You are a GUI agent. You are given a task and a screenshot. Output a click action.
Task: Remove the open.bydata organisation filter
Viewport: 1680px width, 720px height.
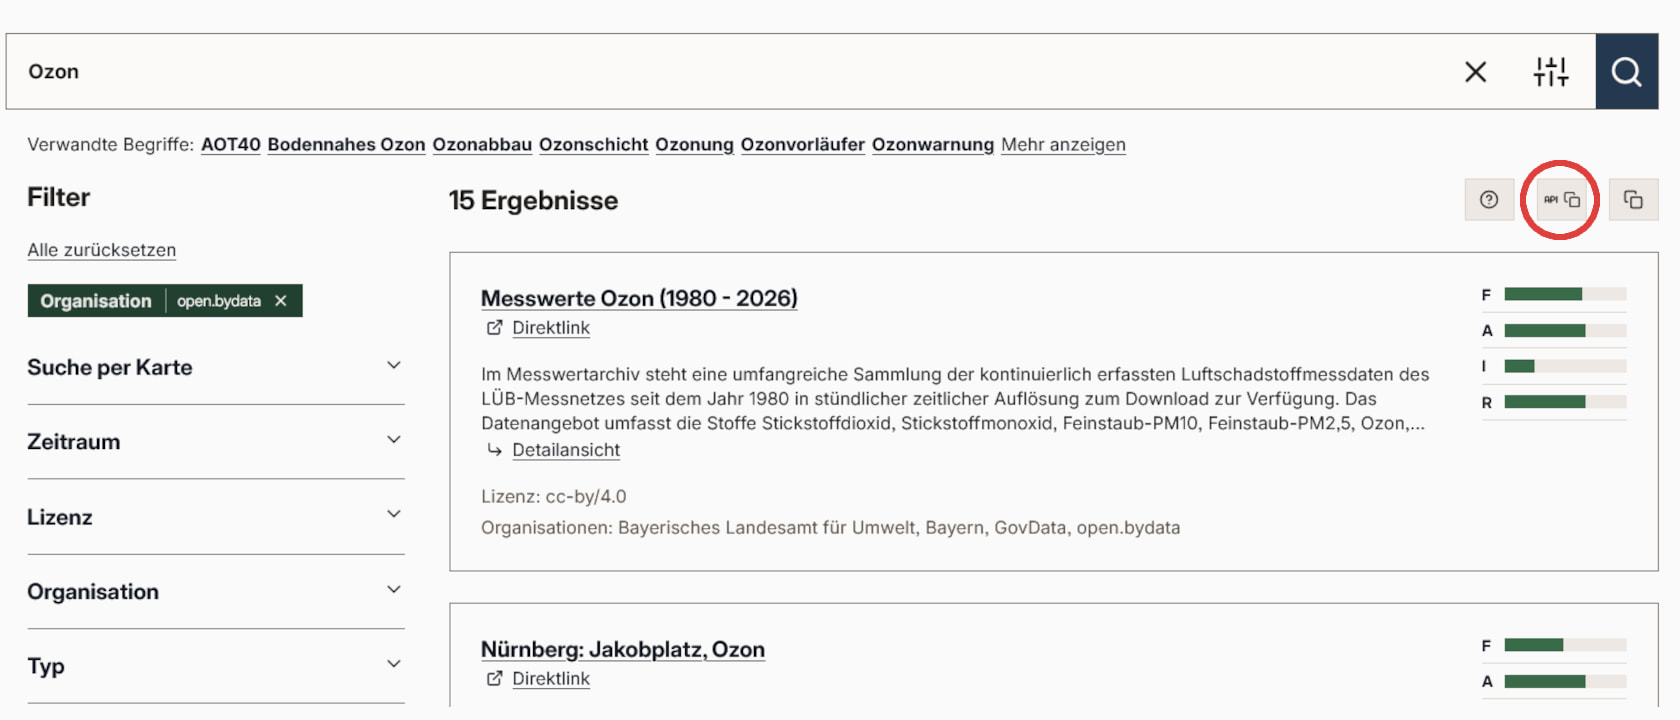point(281,301)
